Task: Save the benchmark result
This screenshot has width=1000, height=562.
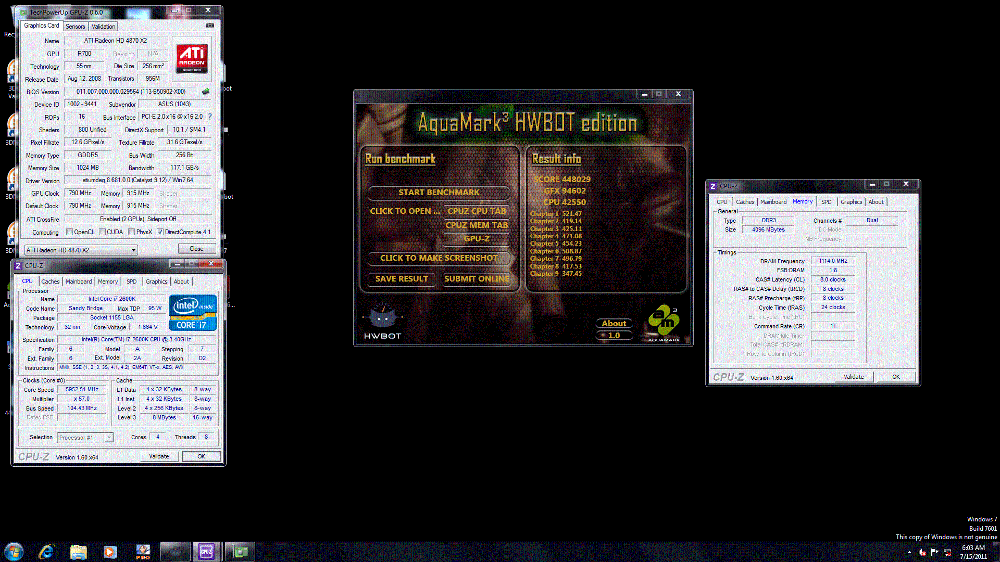Action: [x=401, y=279]
